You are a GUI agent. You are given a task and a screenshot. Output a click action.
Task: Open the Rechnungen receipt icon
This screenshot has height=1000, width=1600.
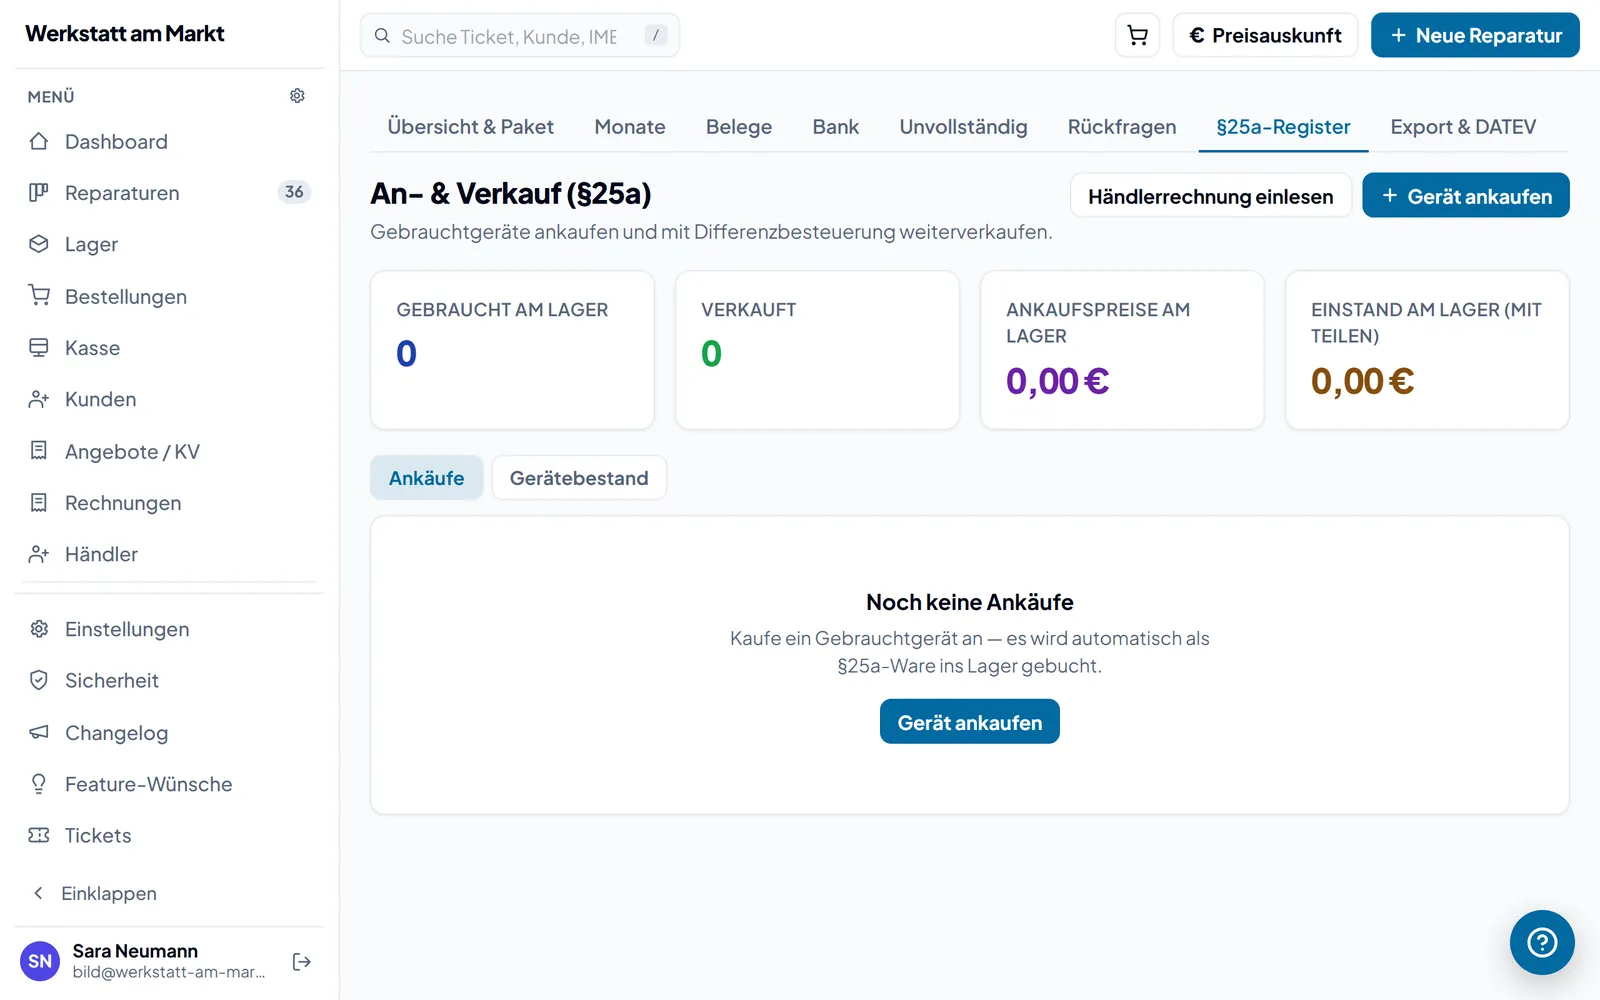(x=39, y=502)
